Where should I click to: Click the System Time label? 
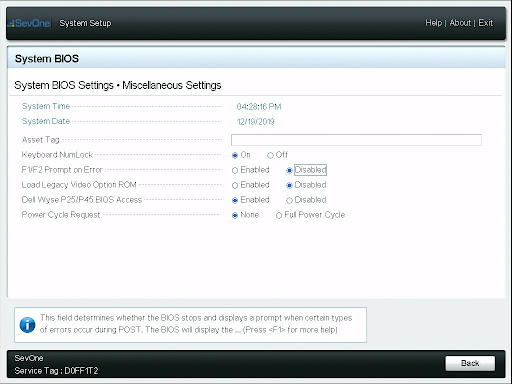point(46,106)
